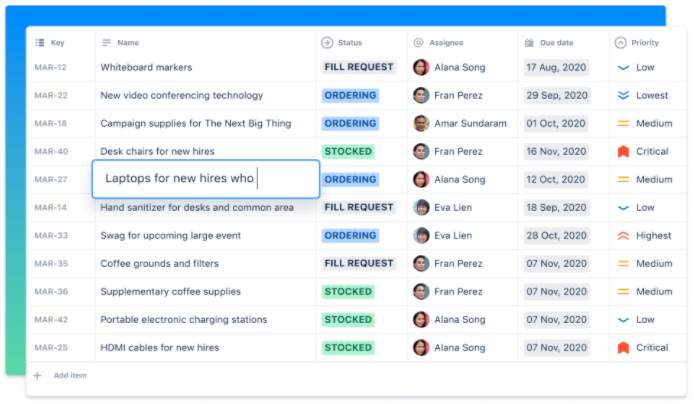Click the Highest priority icon on MAR-33

(623, 236)
